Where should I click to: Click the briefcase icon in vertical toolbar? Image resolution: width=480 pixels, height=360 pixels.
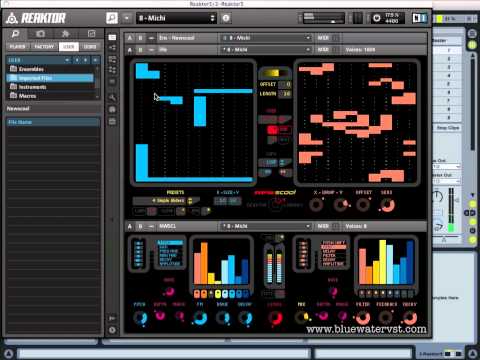[x=112, y=122]
